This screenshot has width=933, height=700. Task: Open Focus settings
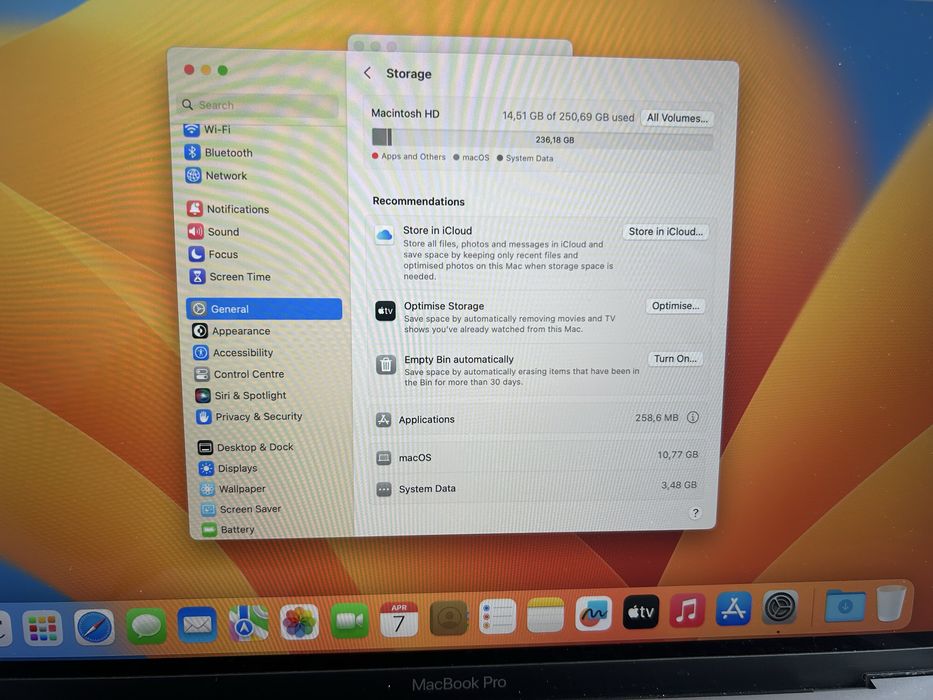214,254
